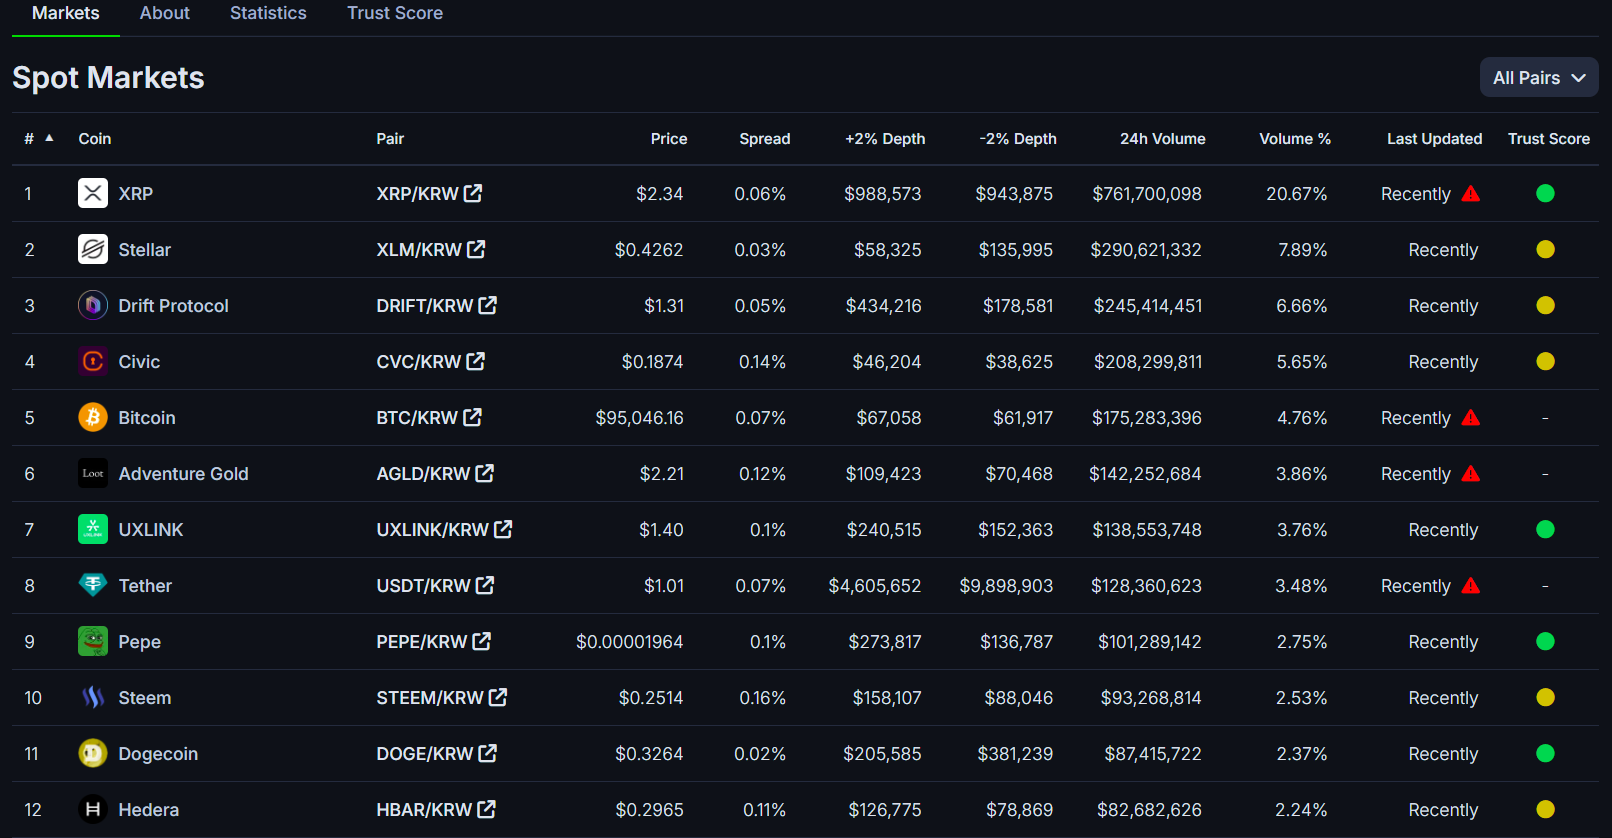Open external link icon beside HBAR/KRW
Viewport: 1612px width, 838px height.
487,809
